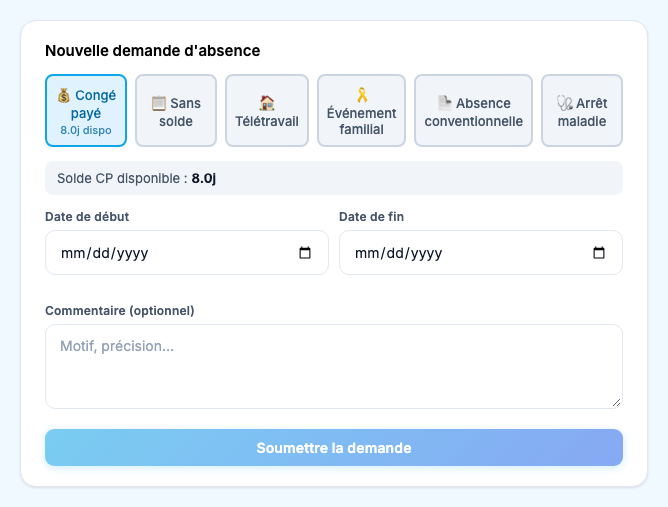Select Absence conventionnelle type
668x507 pixels.
(473, 111)
